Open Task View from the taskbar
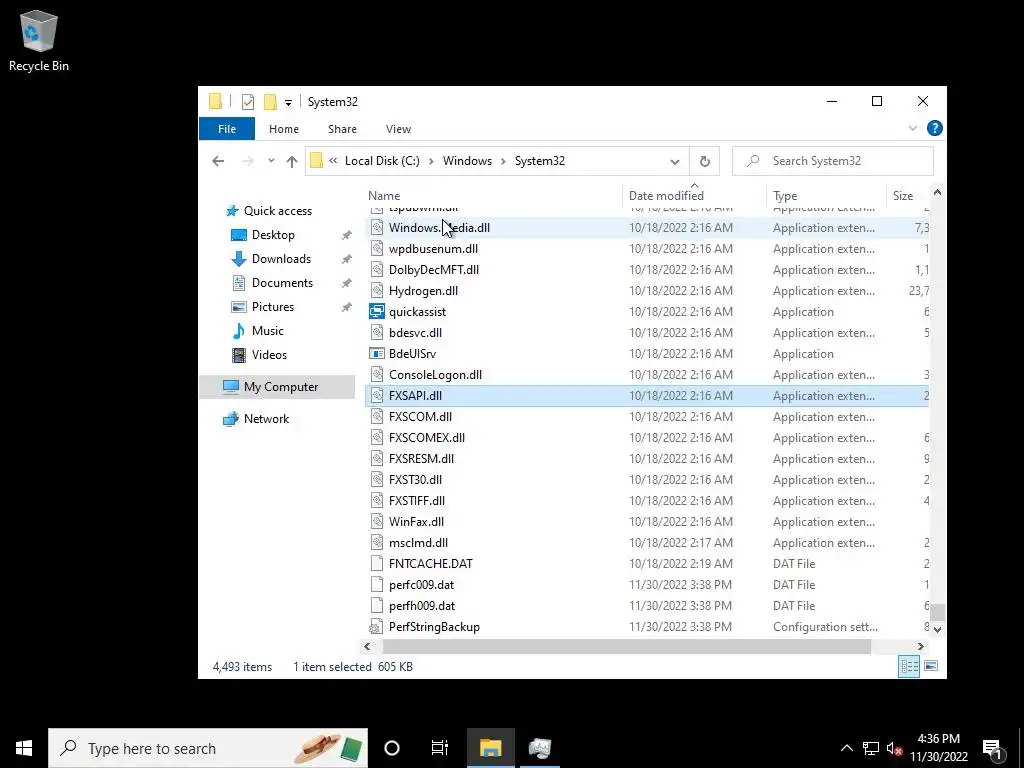Screen dimensions: 1024x768 click(440, 748)
